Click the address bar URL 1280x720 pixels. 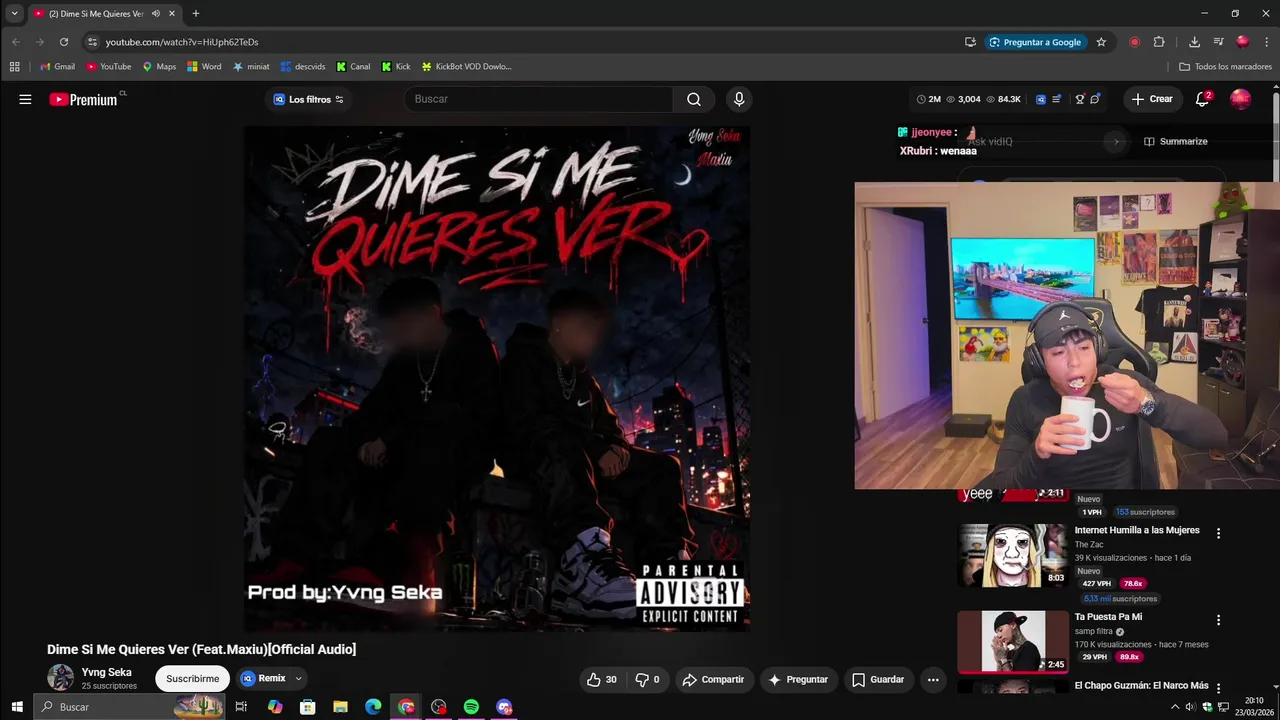coord(182,42)
